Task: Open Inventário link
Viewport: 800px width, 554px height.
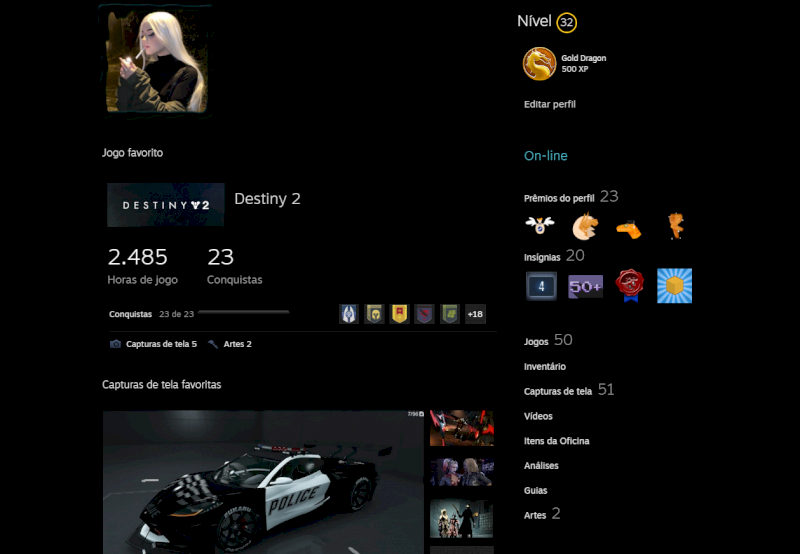Action: pyautogui.click(x=544, y=366)
